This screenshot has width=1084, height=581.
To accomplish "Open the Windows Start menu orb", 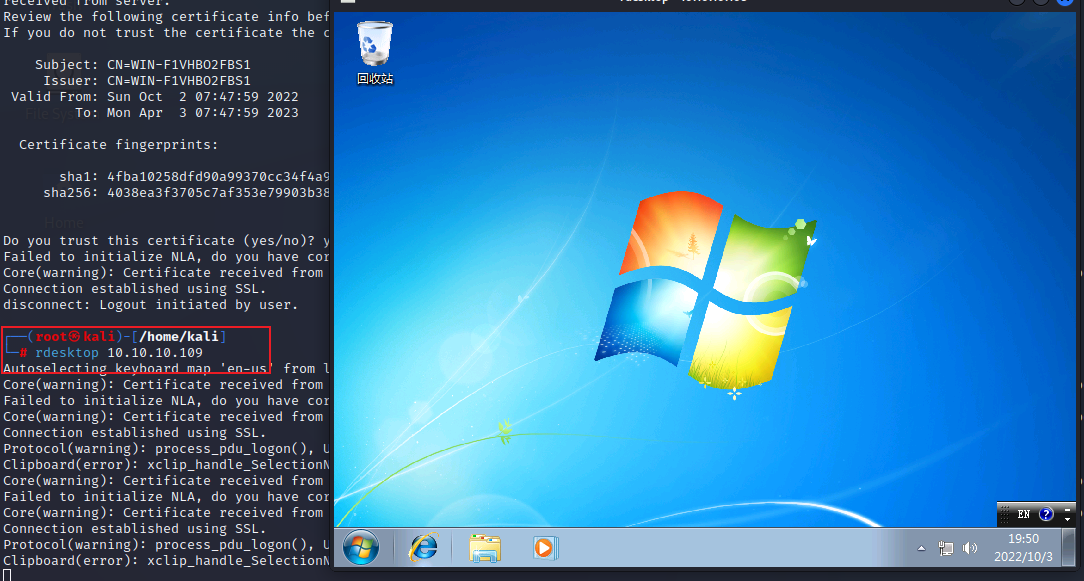I will coord(361,547).
